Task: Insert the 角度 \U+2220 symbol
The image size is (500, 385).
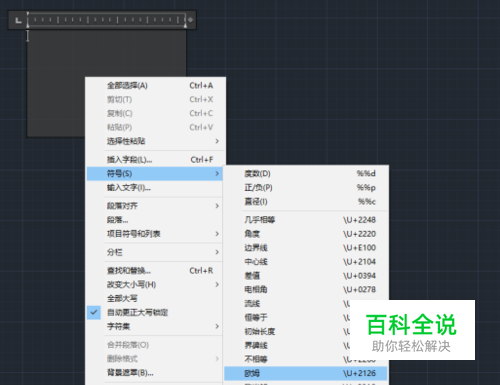Action: 306,234
